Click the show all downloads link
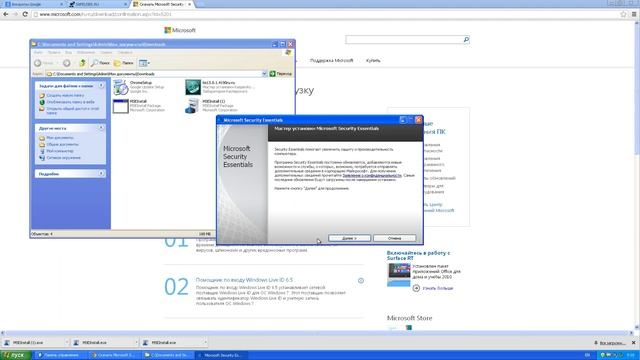Viewport: 640px width, 360px height. tap(610, 343)
